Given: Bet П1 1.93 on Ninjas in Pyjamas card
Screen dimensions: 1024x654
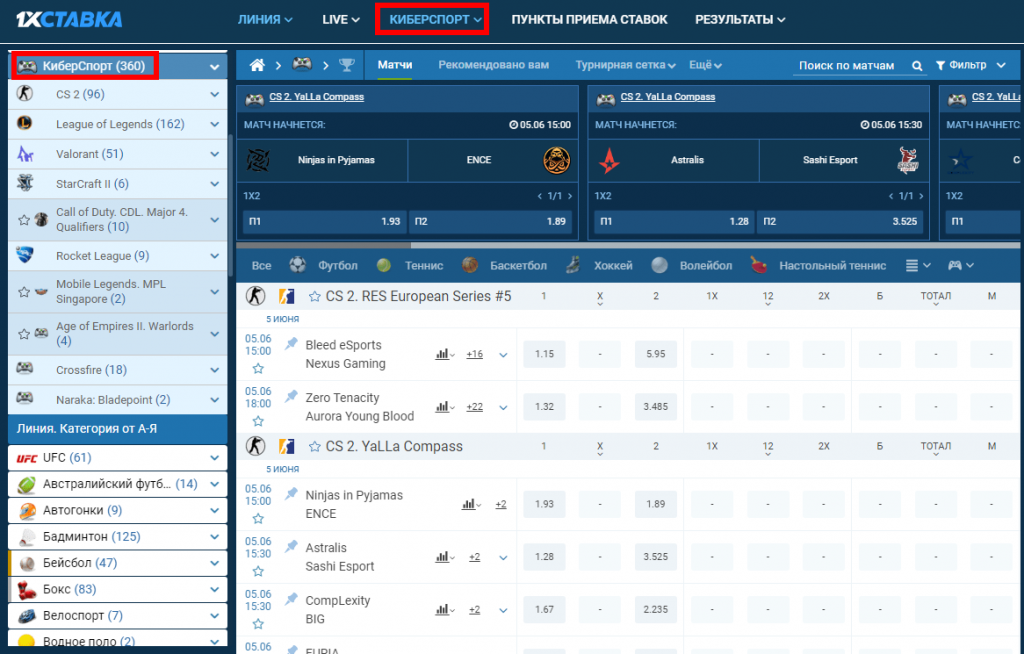Looking at the screenshot, I should (x=325, y=221).
